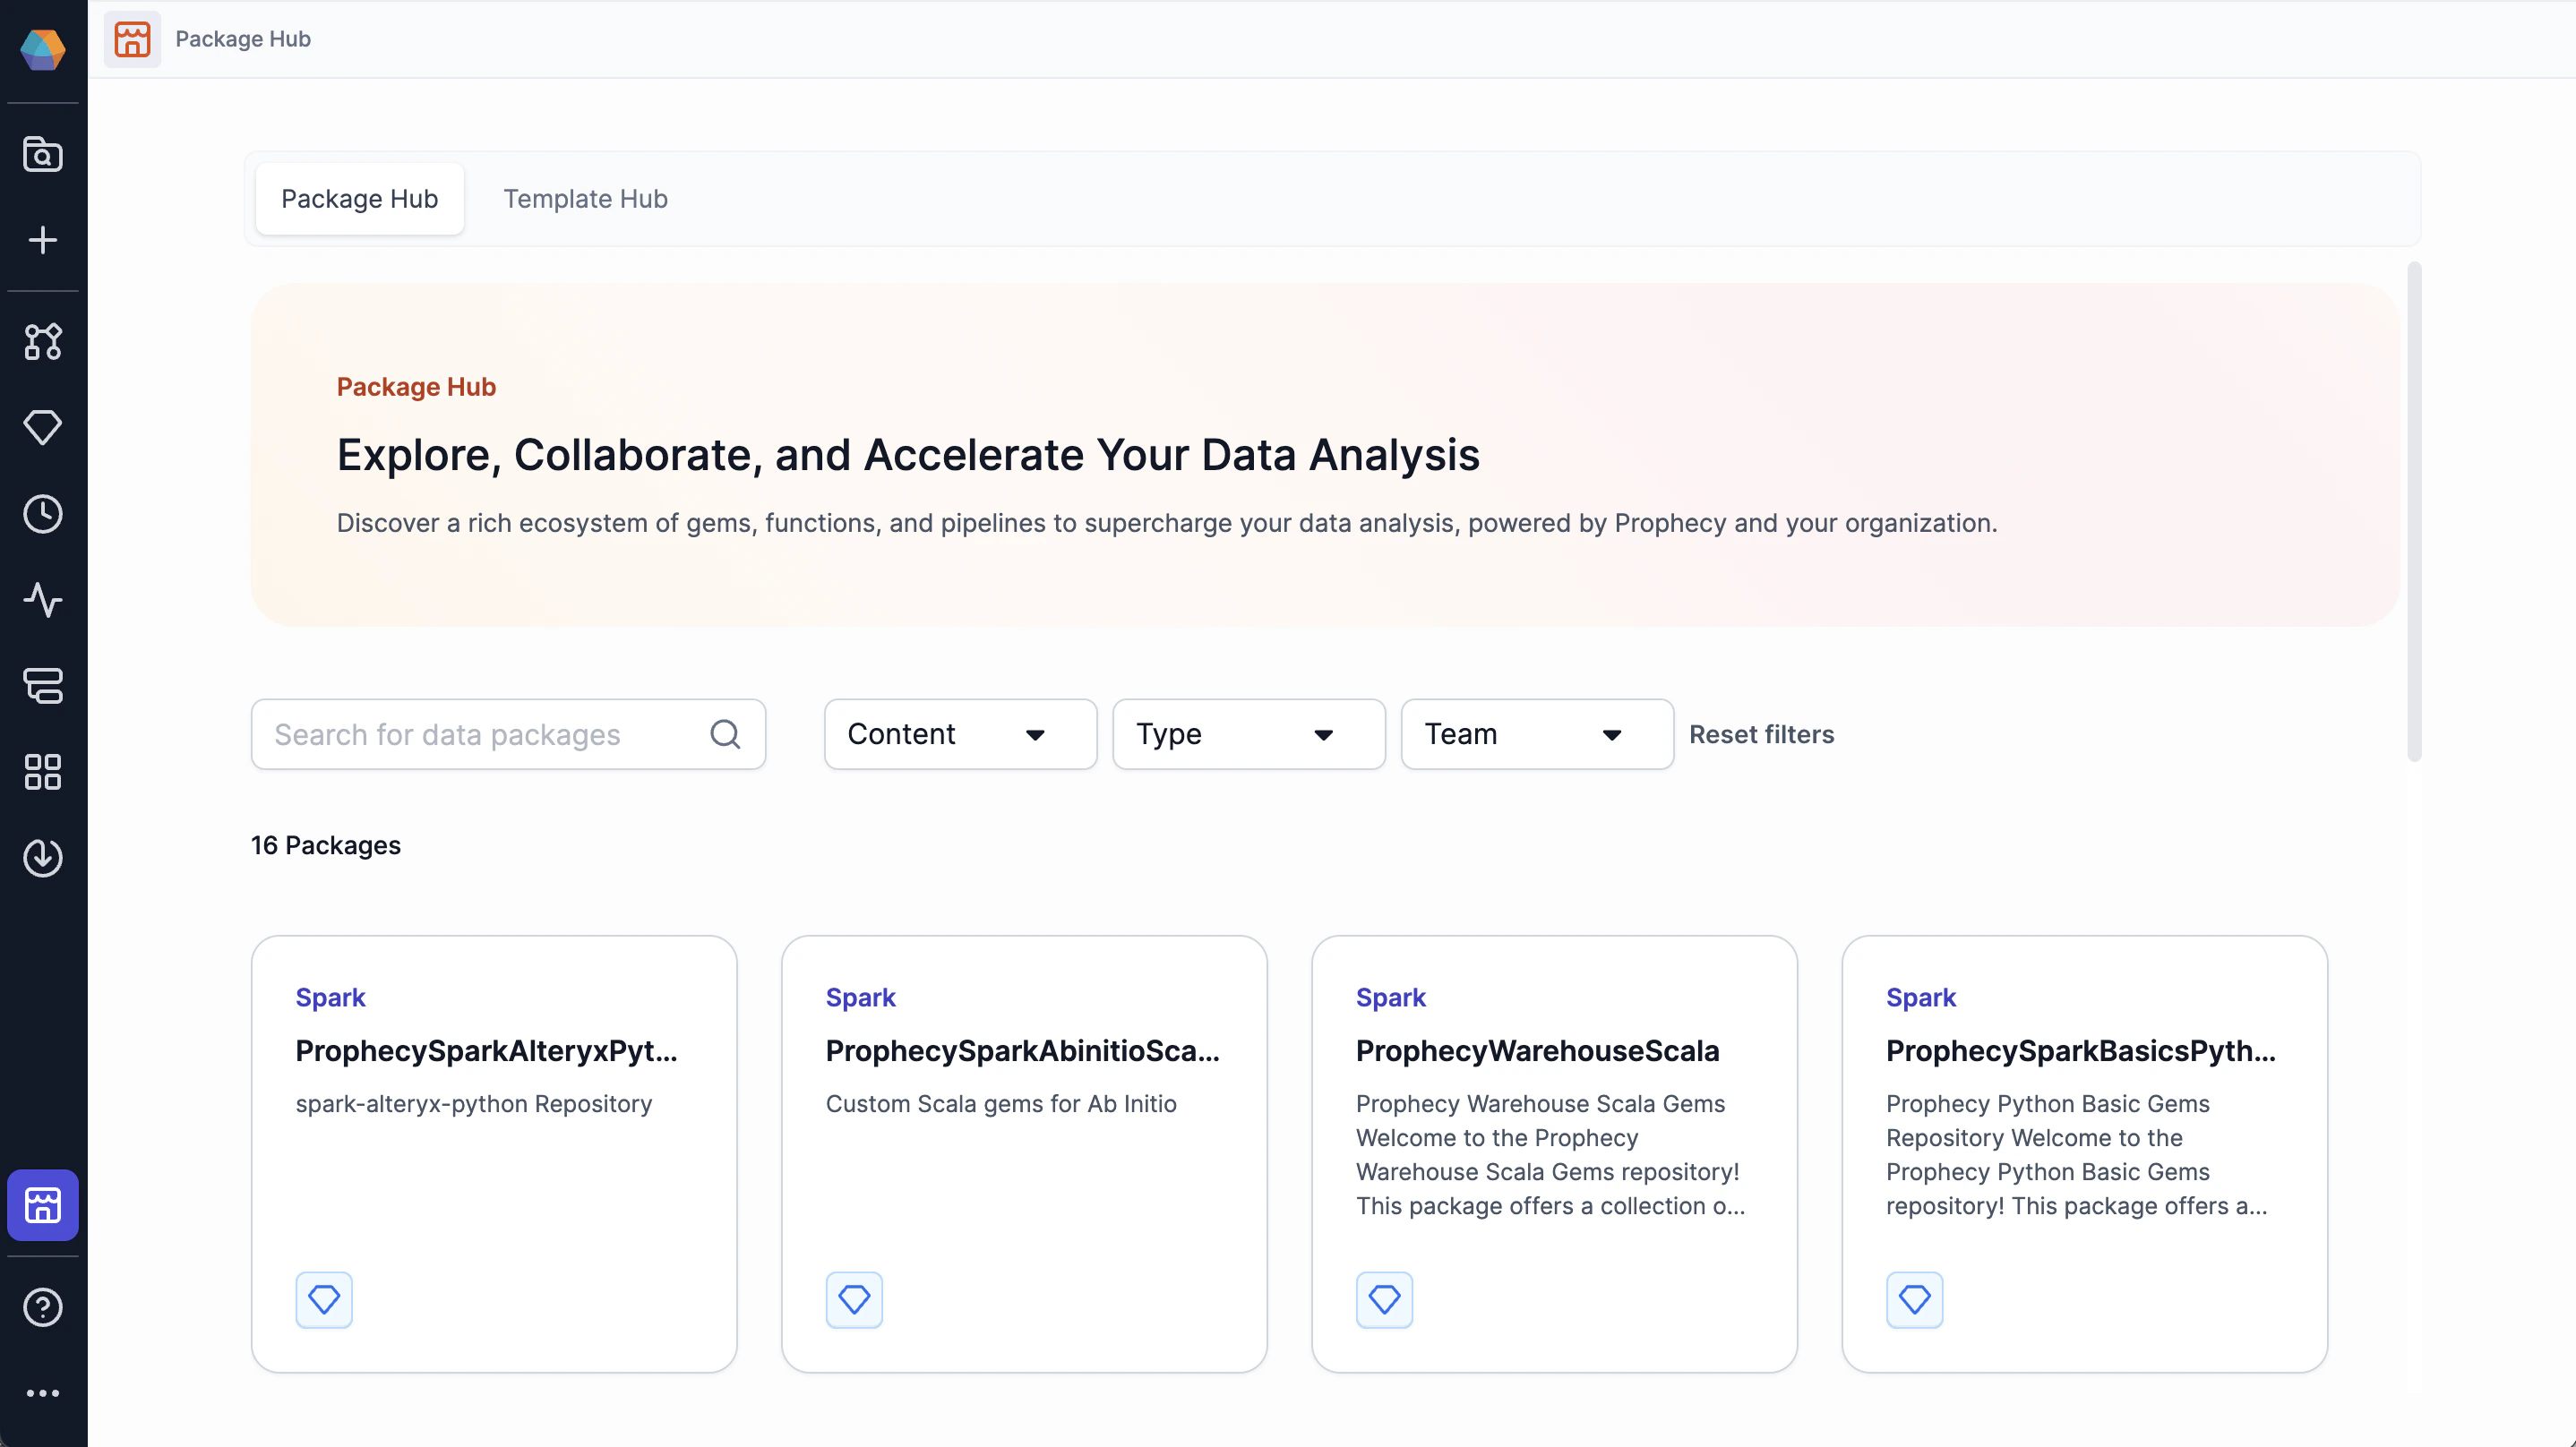Open deployments using the download sidebar icon
Image resolution: width=2576 pixels, height=1447 pixels.
pos(42,857)
